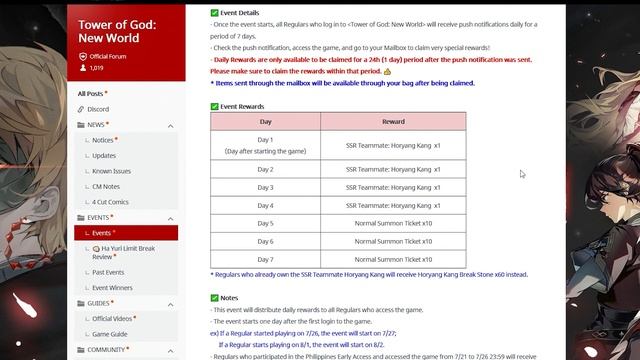Open the NEWS category
640x360 pixels.
click(x=96, y=125)
